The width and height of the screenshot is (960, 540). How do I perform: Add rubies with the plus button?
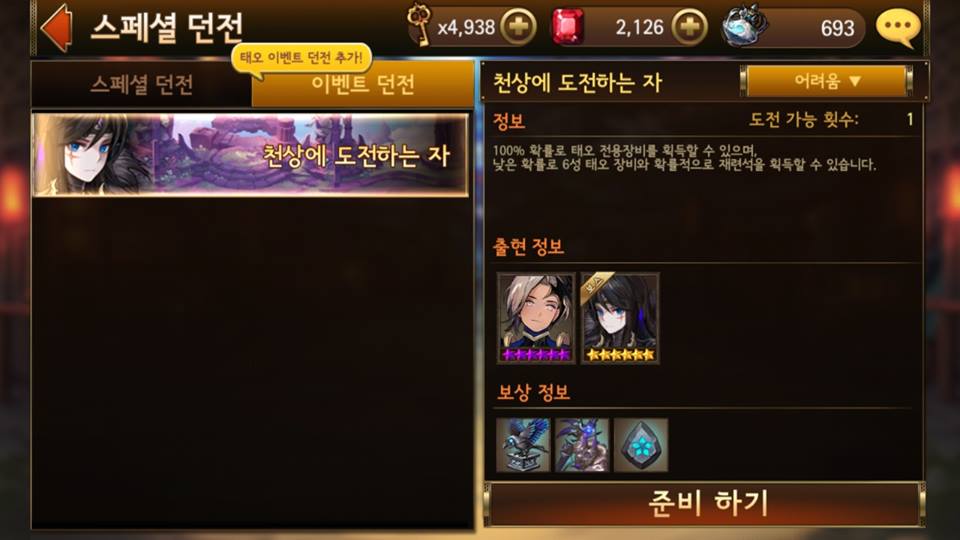click(689, 27)
